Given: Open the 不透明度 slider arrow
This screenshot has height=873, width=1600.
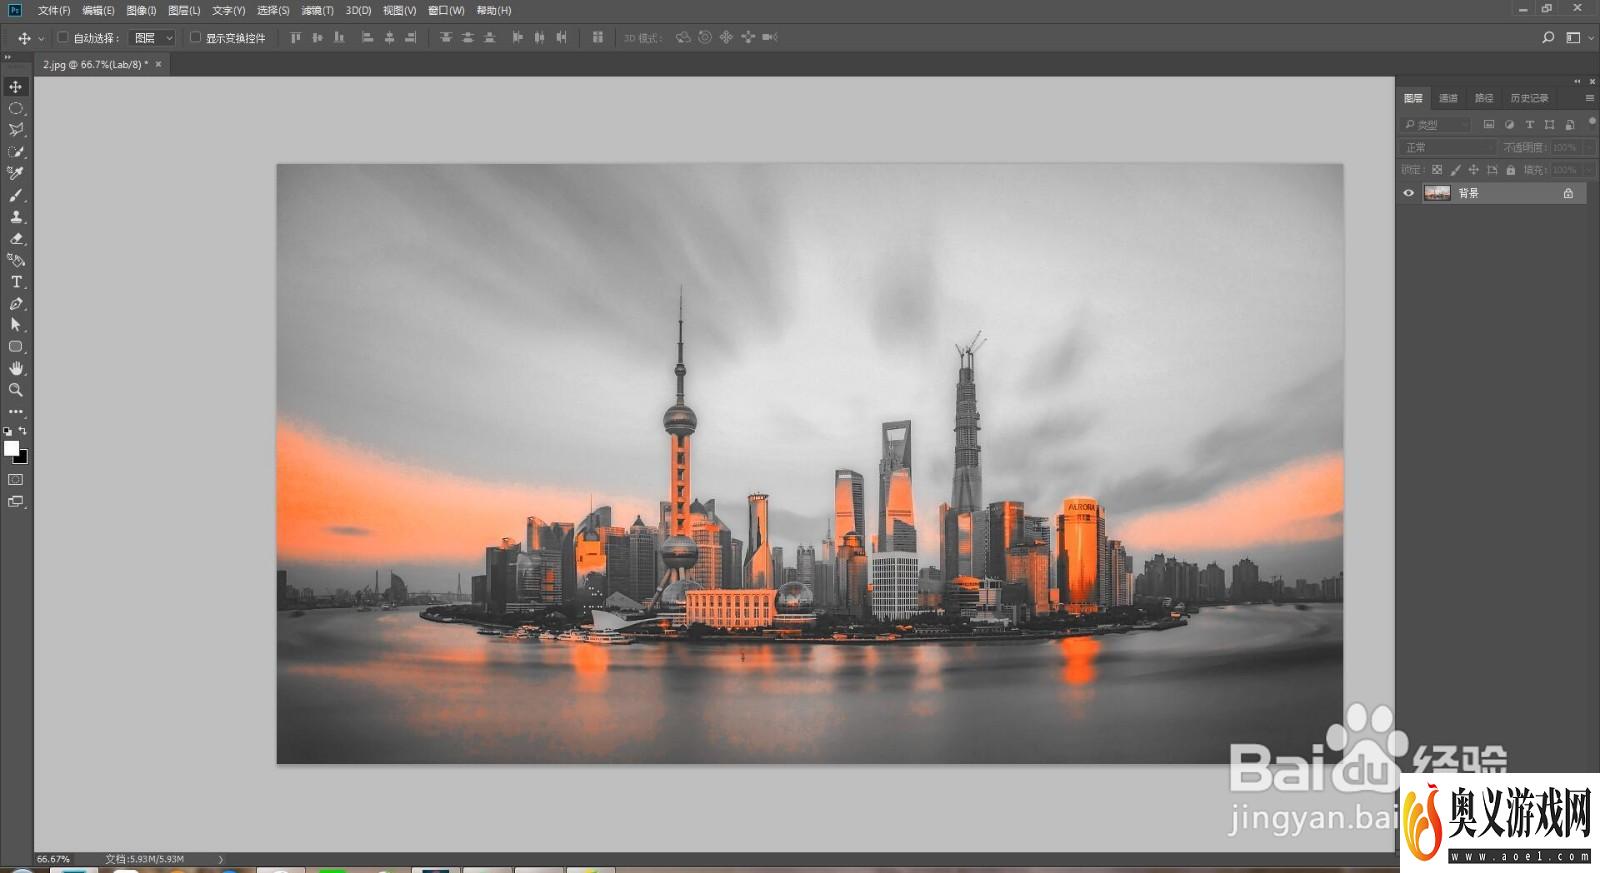Looking at the screenshot, I should pos(1589,147).
